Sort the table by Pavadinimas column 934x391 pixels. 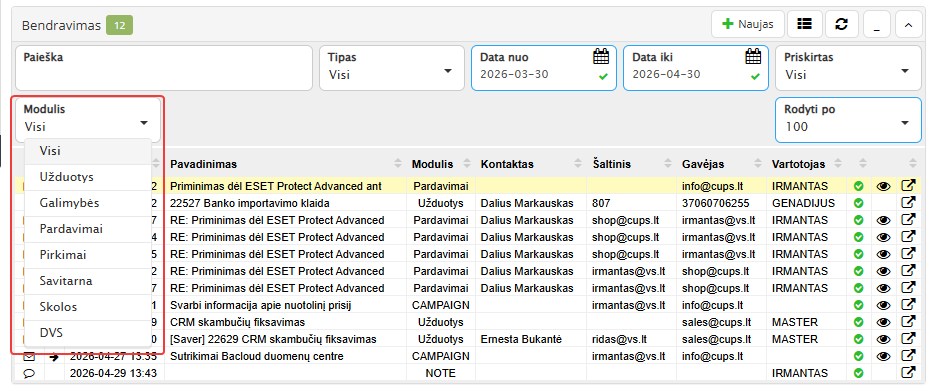tap(285, 164)
